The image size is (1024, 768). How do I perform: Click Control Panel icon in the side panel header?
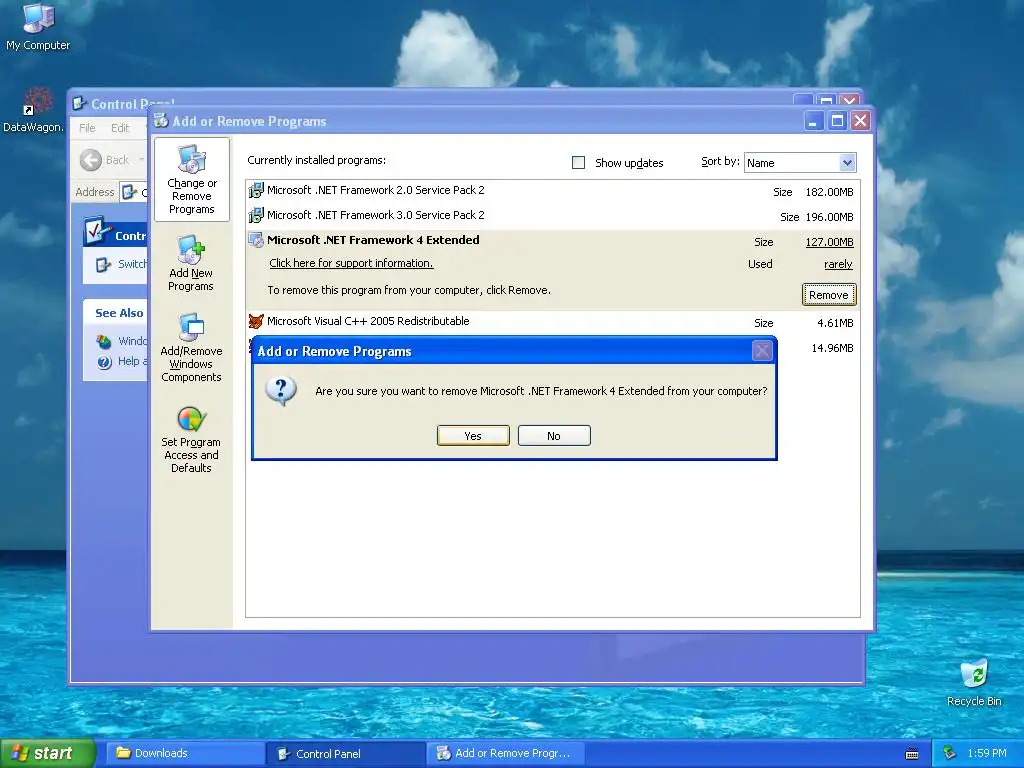coord(98,231)
